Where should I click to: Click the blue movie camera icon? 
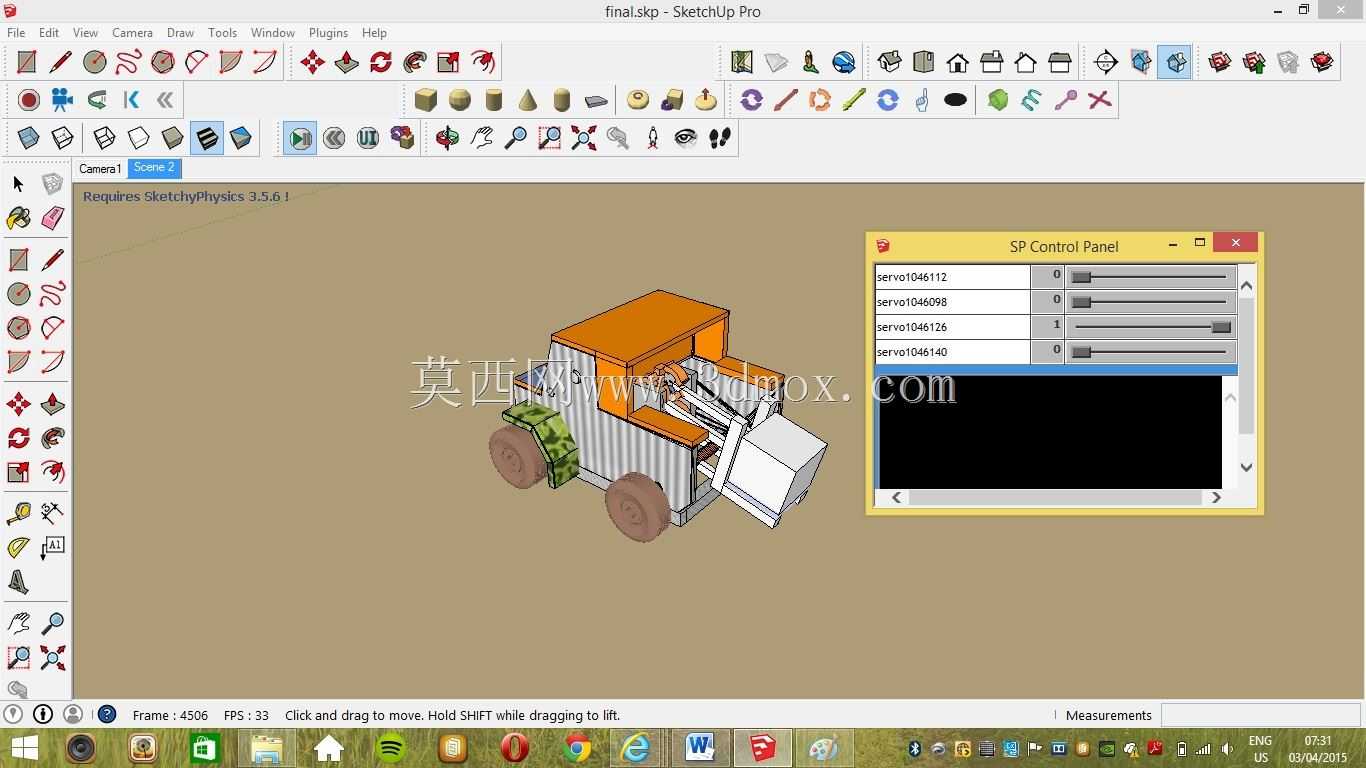[x=62, y=100]
